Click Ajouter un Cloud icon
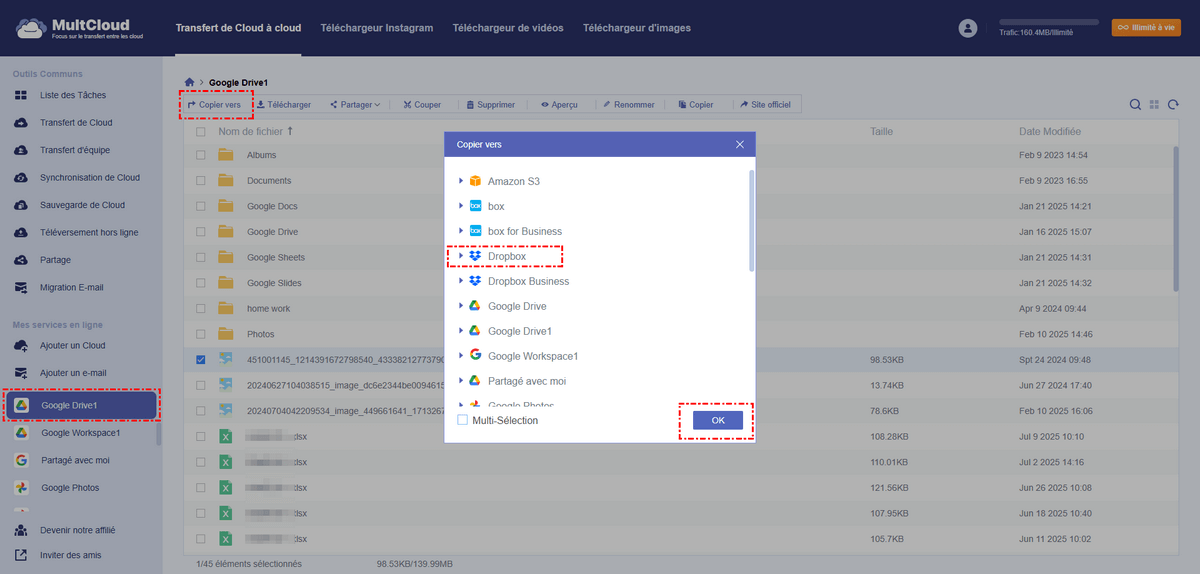 21,346
